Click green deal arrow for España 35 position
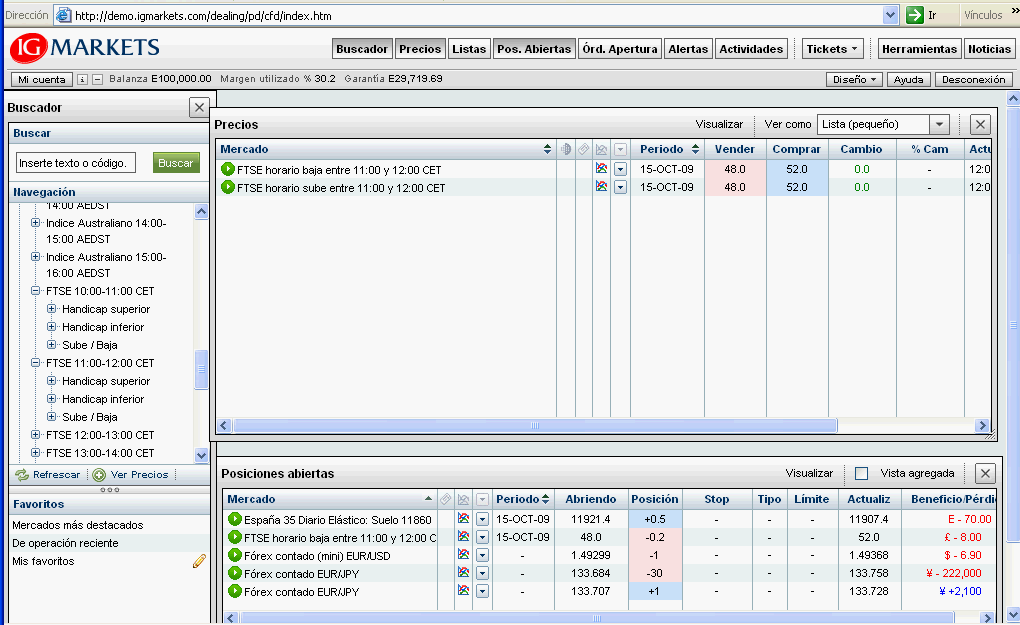 pos(235,519)
